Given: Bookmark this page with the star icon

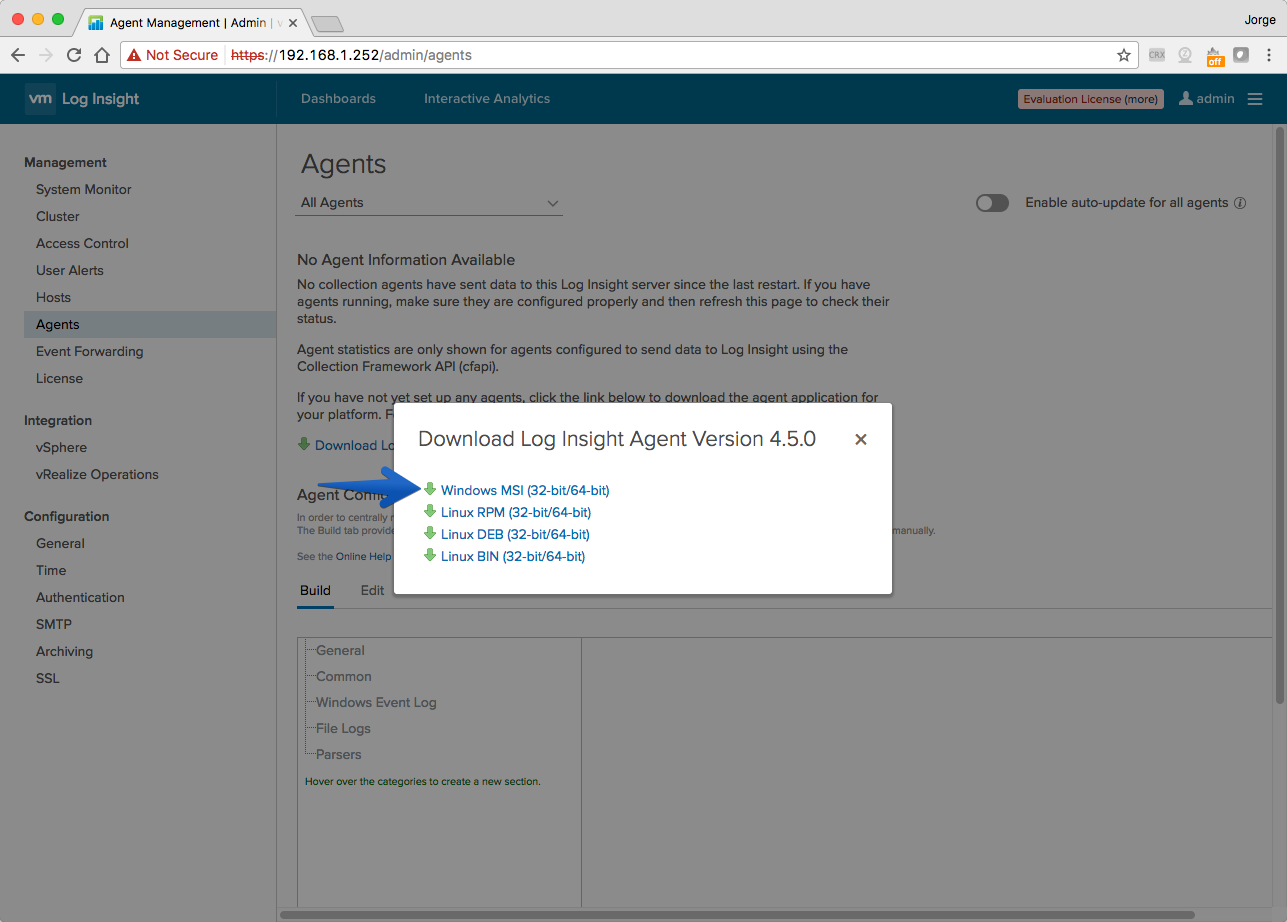Looking at the screenshot, I should tap(1124, 55).
